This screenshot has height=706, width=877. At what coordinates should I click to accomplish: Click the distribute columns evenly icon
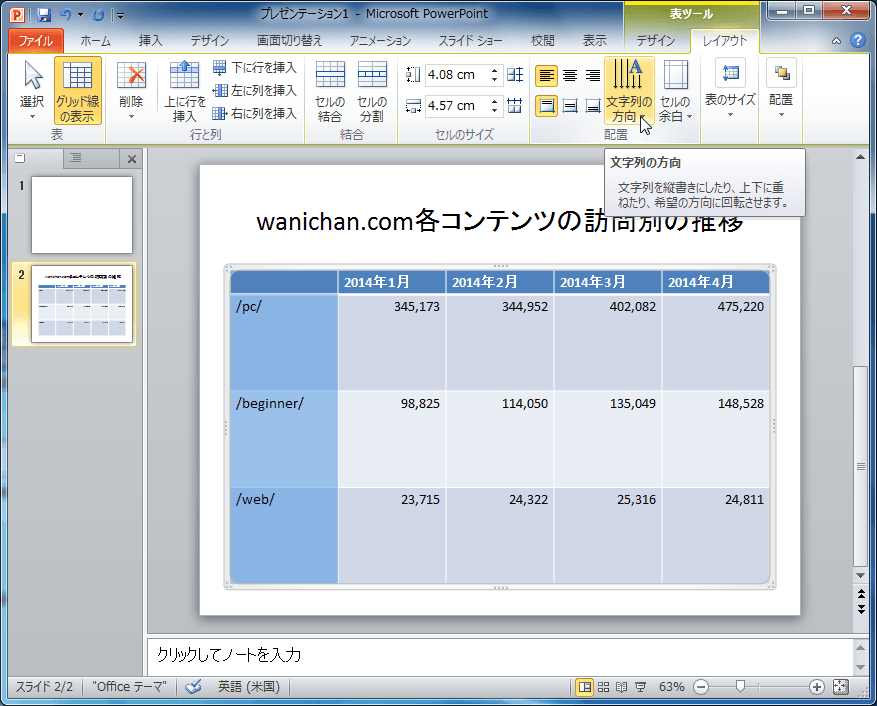pos(515,105)
